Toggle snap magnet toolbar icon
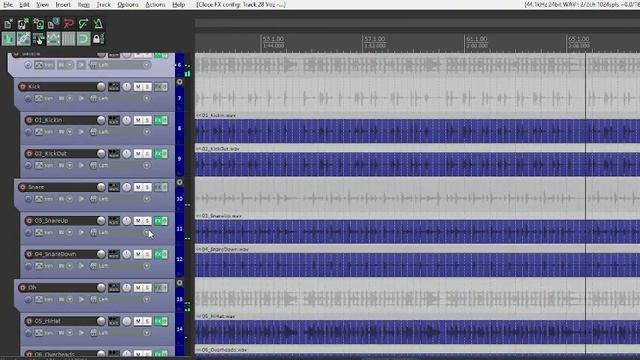 pos(84,39)
